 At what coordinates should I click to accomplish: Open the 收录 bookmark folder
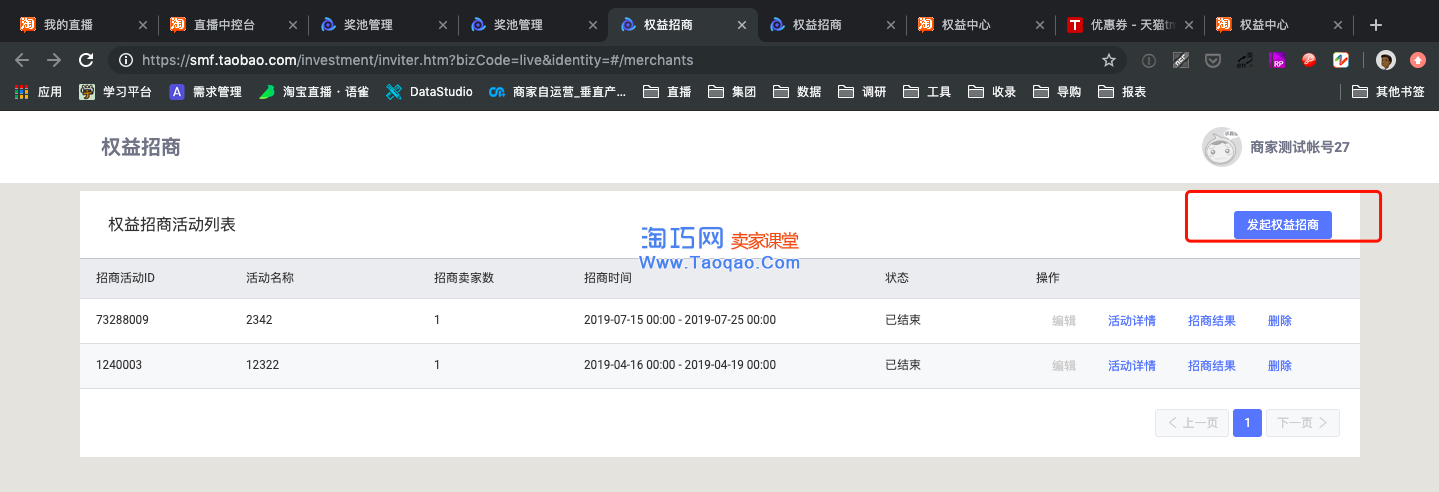[x=992, y=92]
